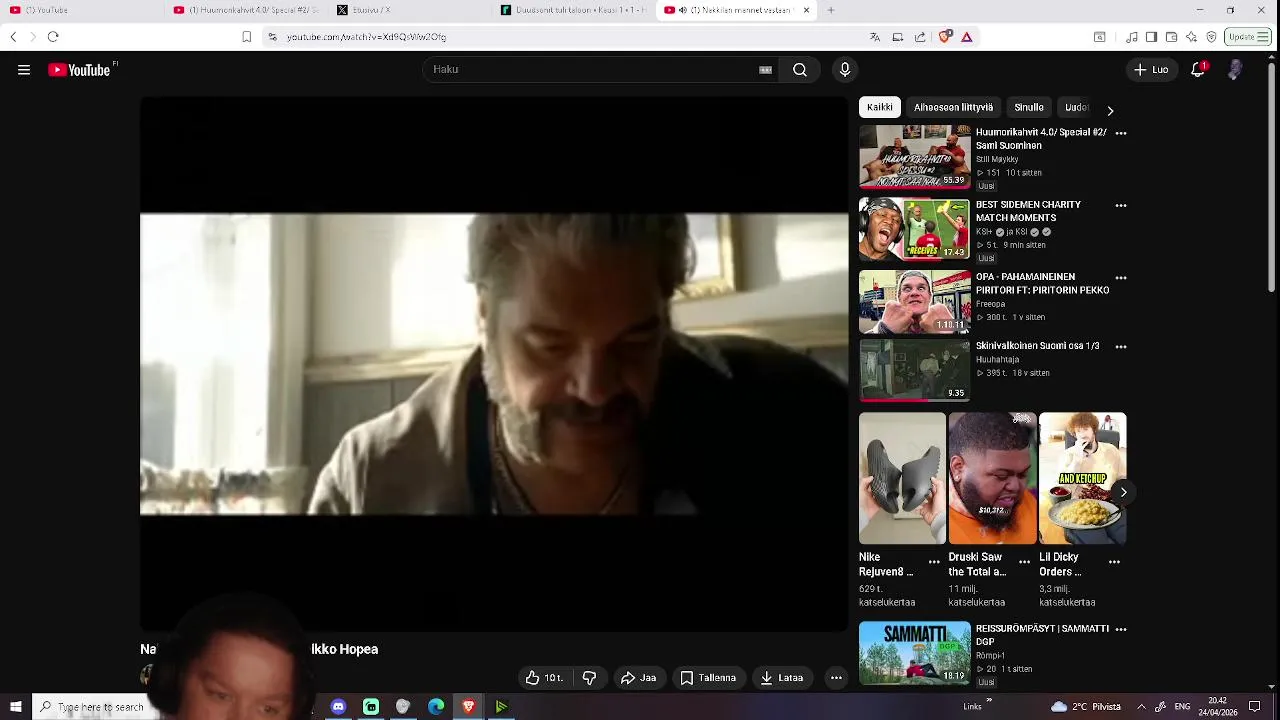Viewport: 1280px width, 720px height.
Task: Go back with the browser back arrow
Action: (13, 37)
